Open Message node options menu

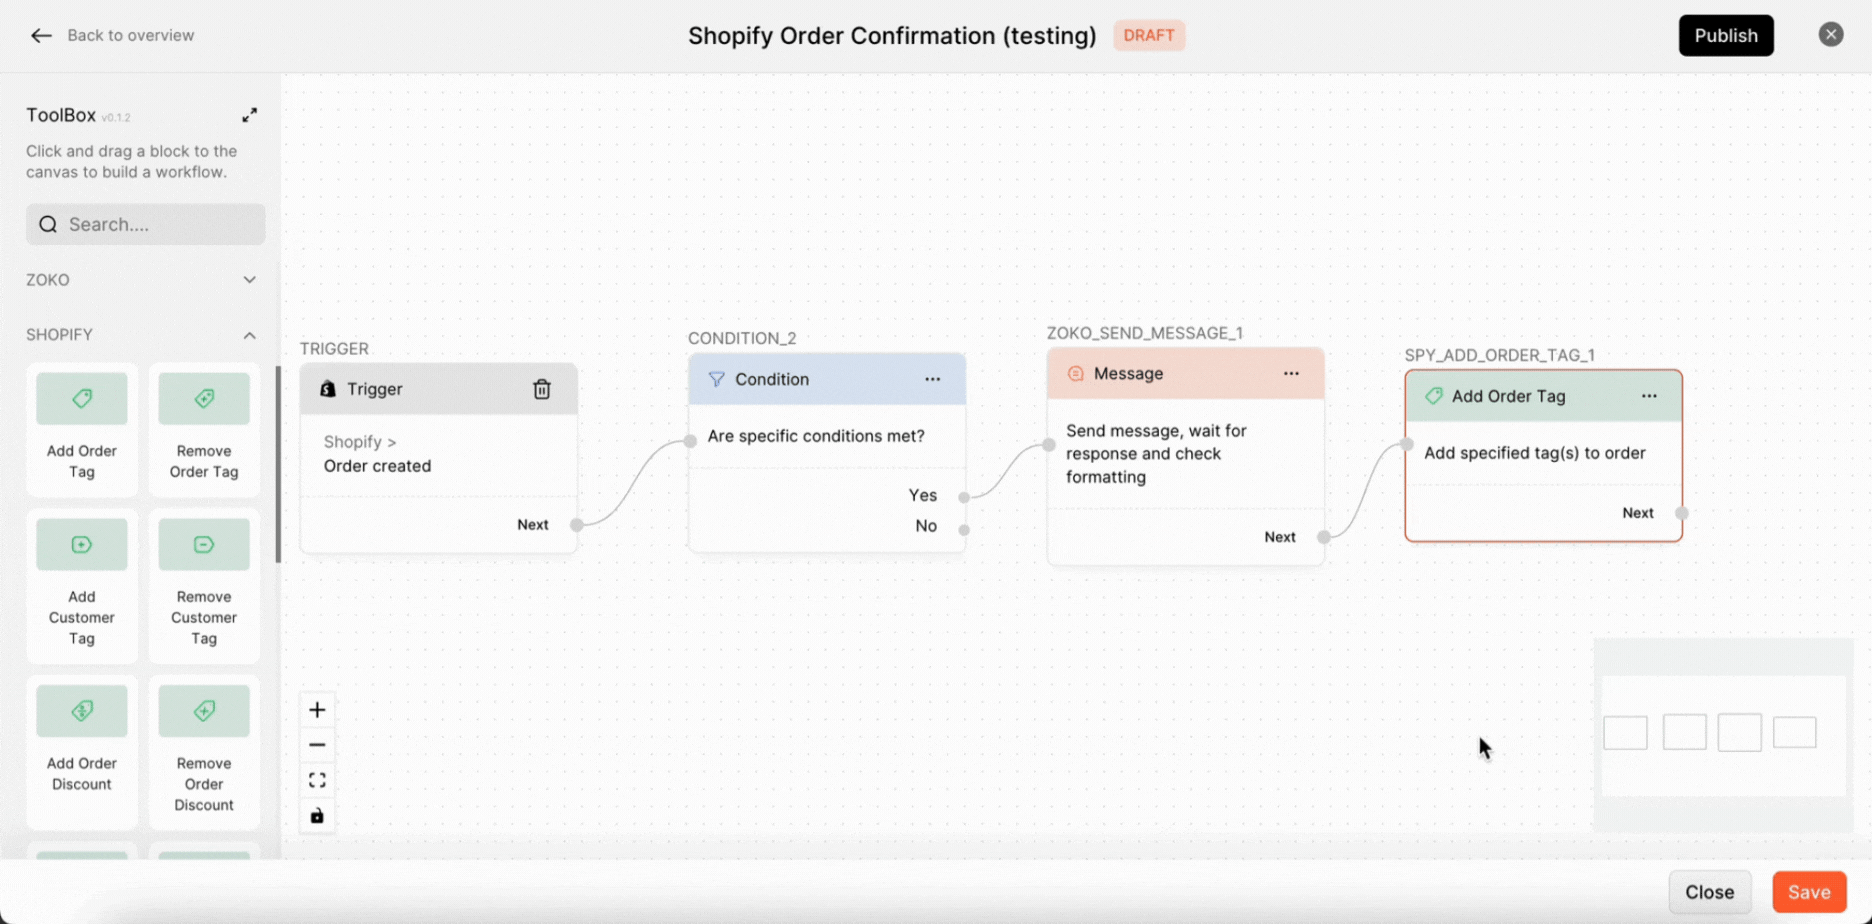click(1291, 373)
